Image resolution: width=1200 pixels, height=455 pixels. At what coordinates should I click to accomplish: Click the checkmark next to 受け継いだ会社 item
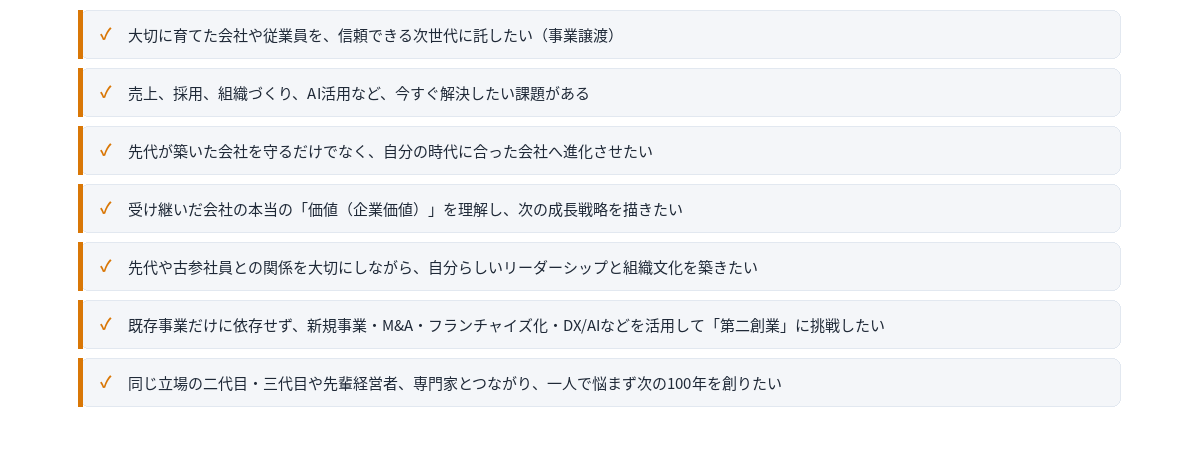[105, 208]
